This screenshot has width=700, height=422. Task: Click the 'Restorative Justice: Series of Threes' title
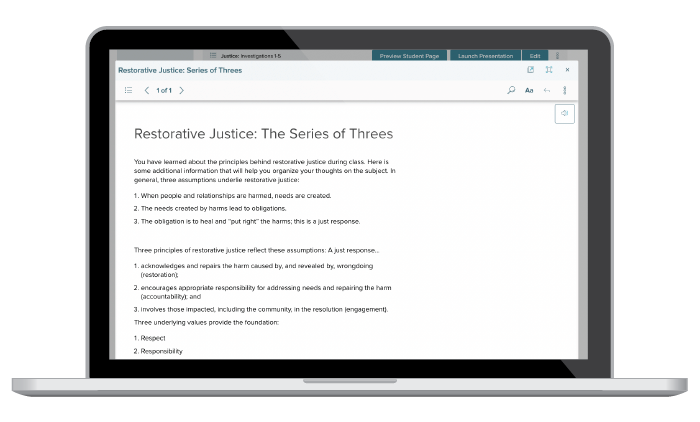click(180, 70)
